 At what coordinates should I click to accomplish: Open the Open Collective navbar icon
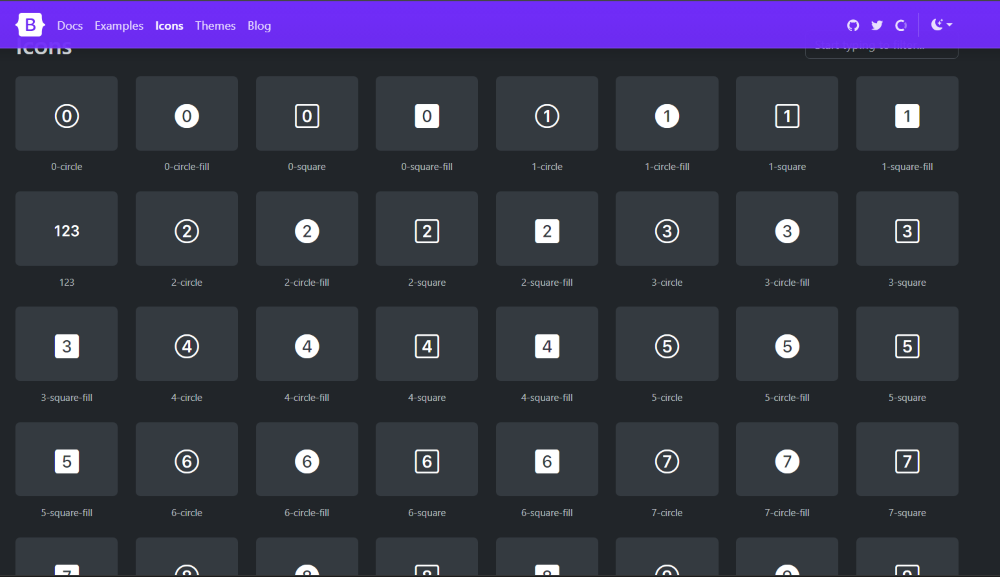[x=901, y=26]
